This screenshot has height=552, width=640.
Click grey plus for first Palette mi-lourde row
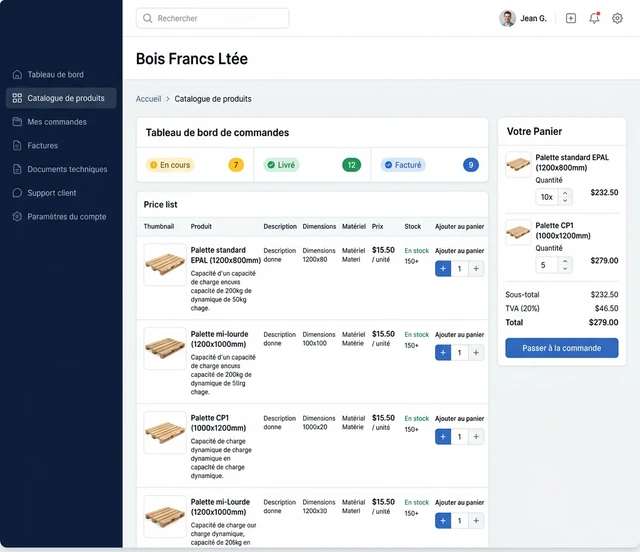(x=476, y=353)
